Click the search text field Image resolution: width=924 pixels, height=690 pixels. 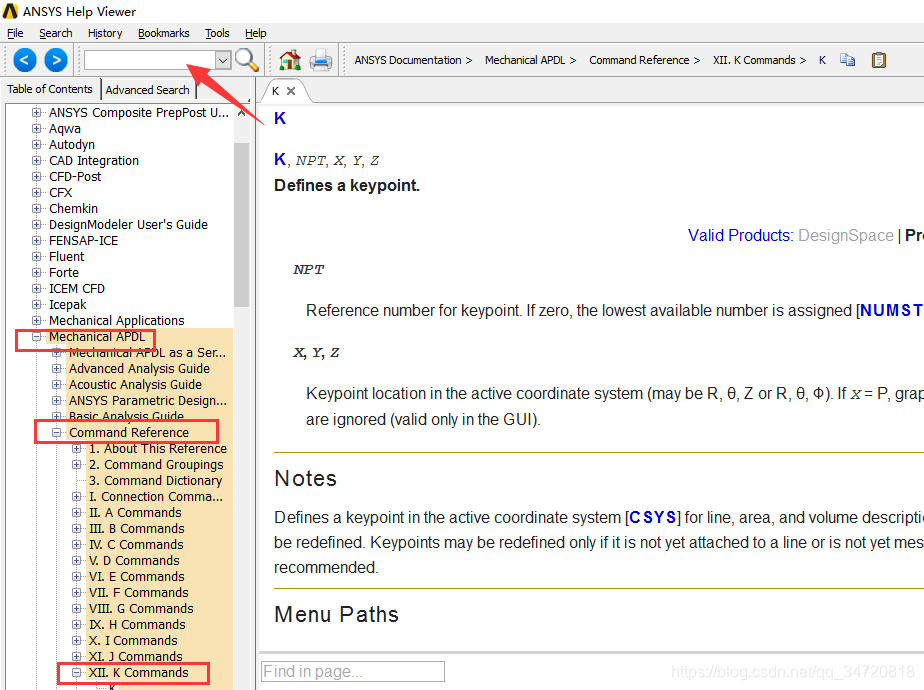150,60
